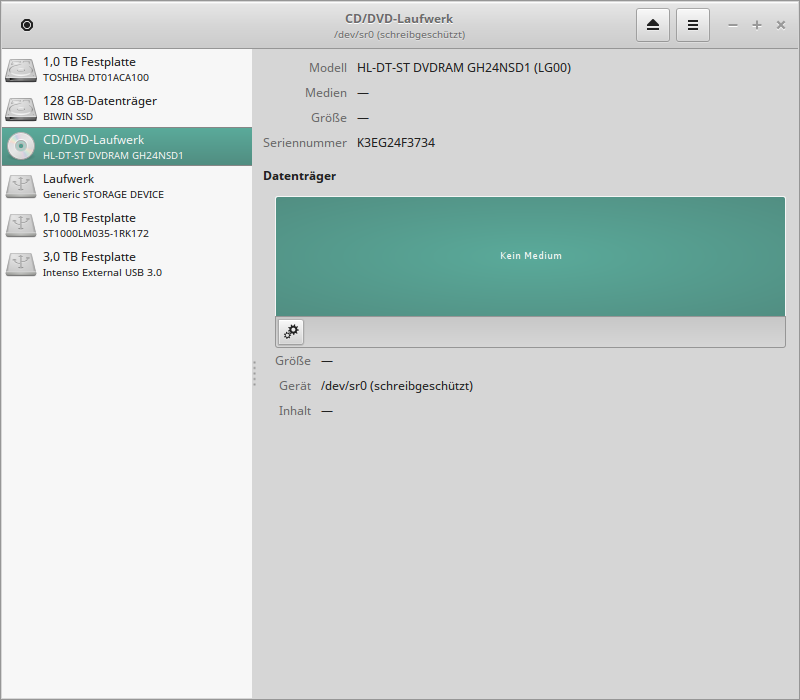Image resolution: width=800 pixels, height=700 pixels.
Task: Click the CD/DVD disc icon in sidebar
Action: (x=21, y=146)
